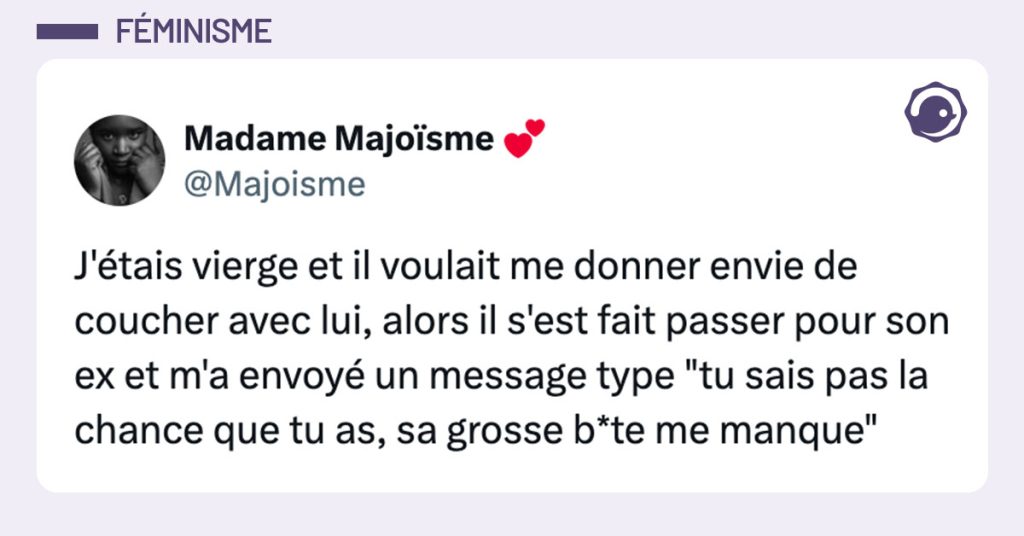This screenshot has width=1024, height=536.
Task: Click the two red hearts emoji
Action: (526, 139)
